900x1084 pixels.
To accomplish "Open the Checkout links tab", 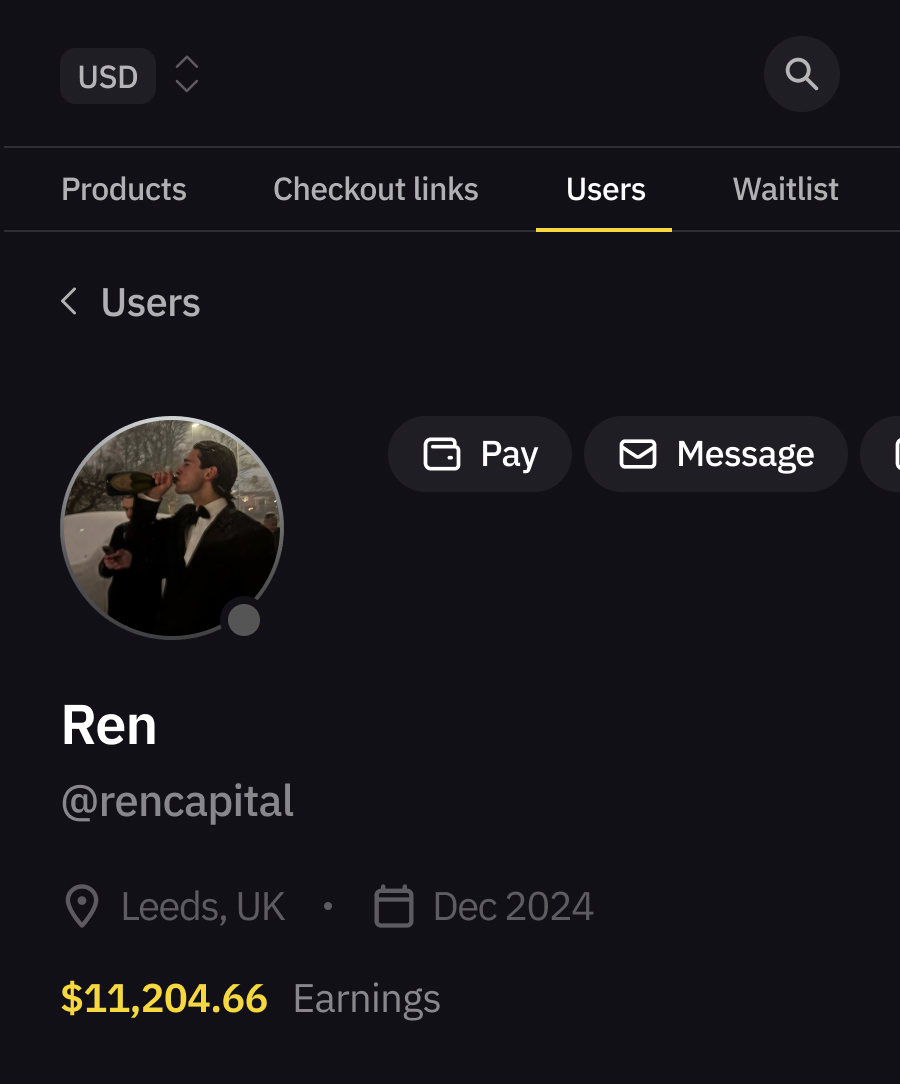I will coord(376,189).
